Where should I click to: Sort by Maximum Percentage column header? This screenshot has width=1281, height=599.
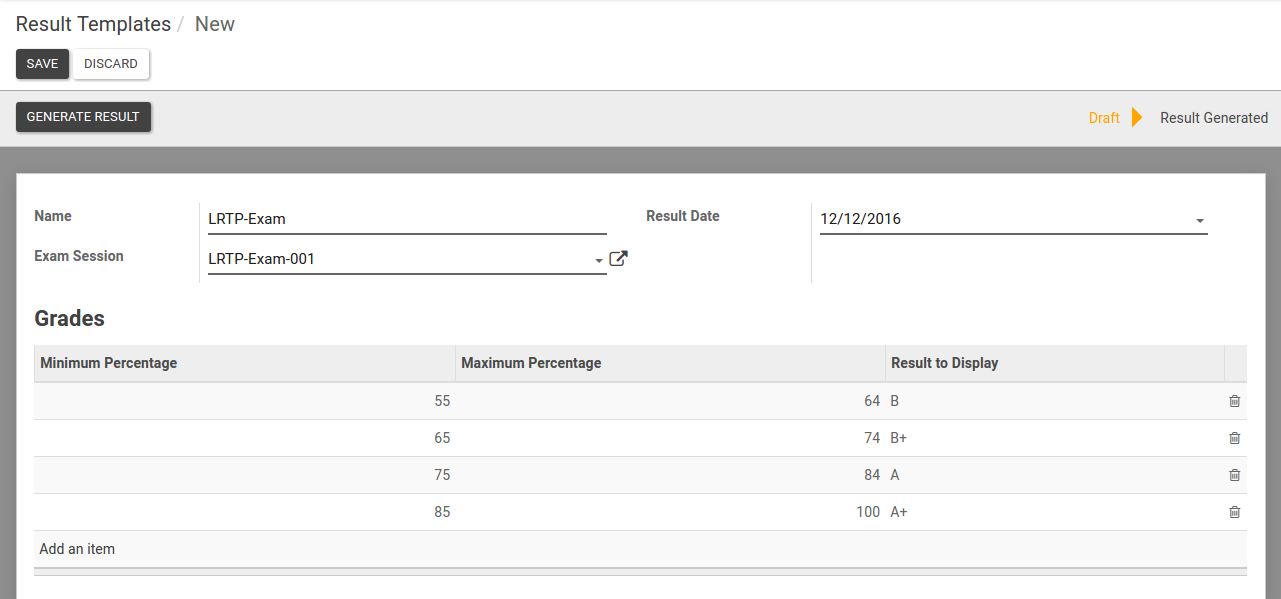531,363
